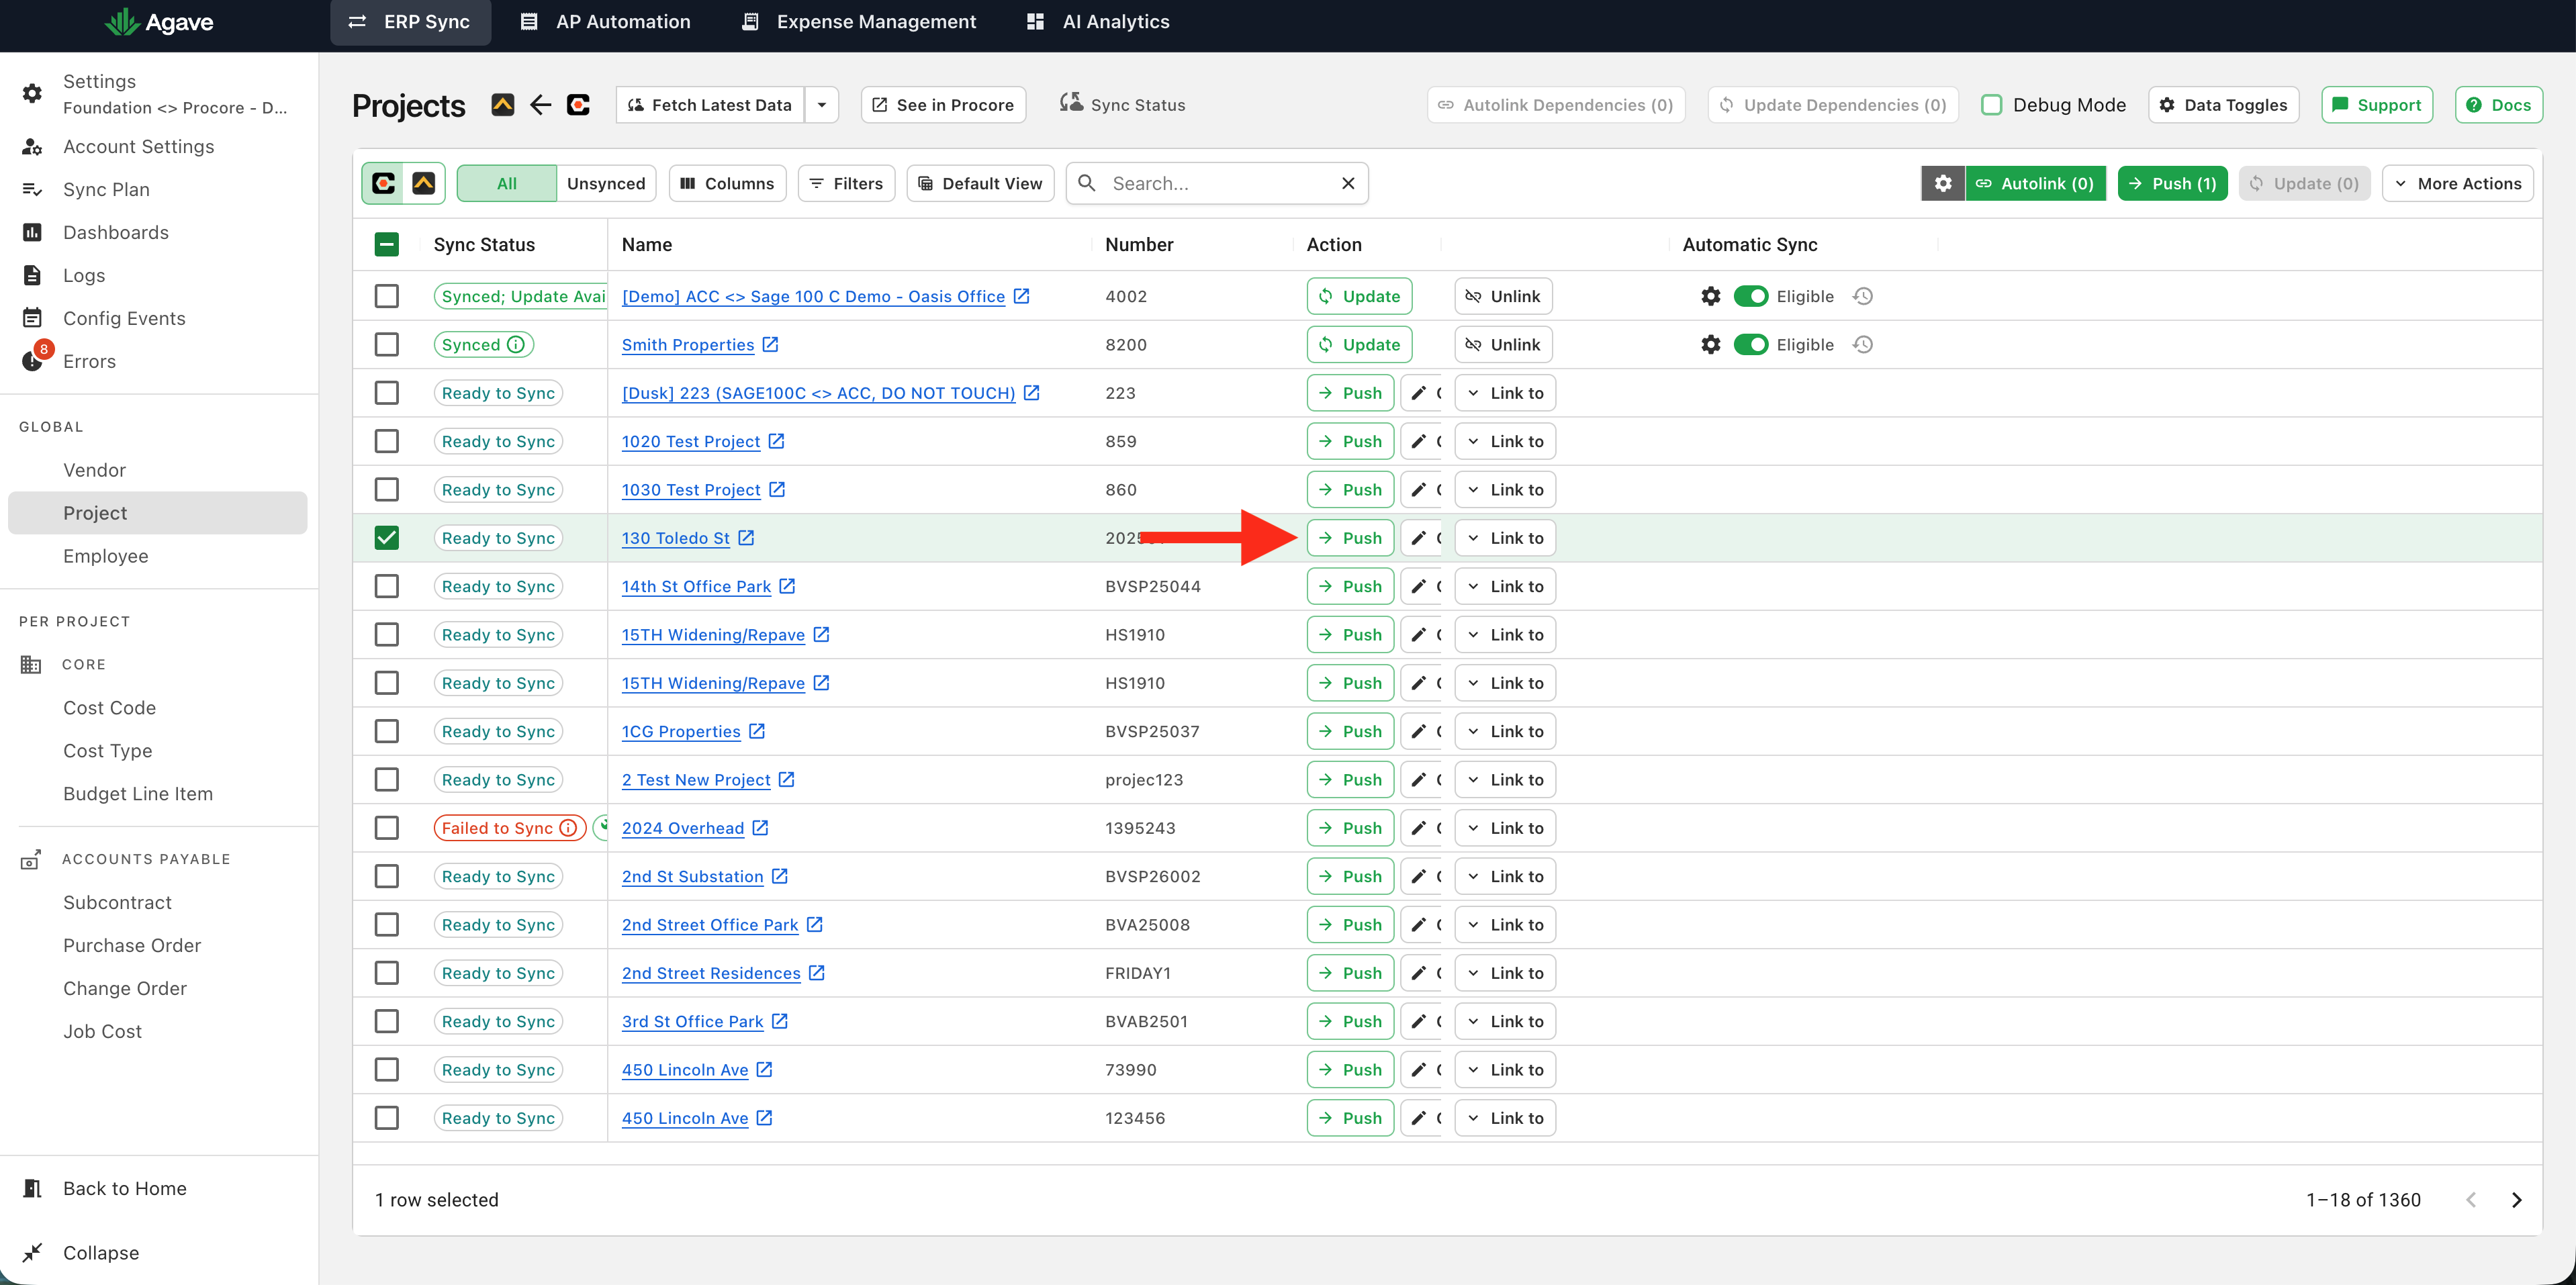Click Update for the Oasis Office row

[1359, 296]
